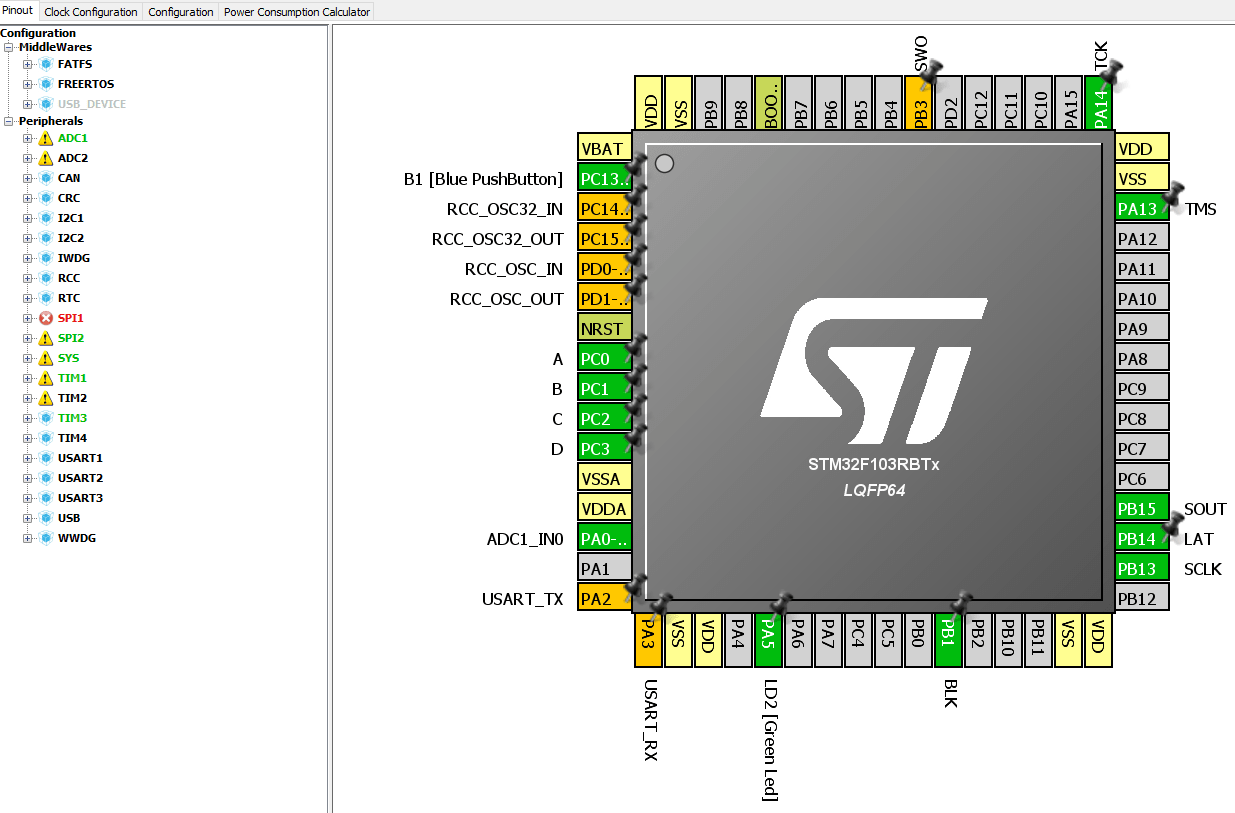Screen dimensions: 1235x813
Task: Click pin PB3 labeled SWO
Action: [x=918, y=103]
